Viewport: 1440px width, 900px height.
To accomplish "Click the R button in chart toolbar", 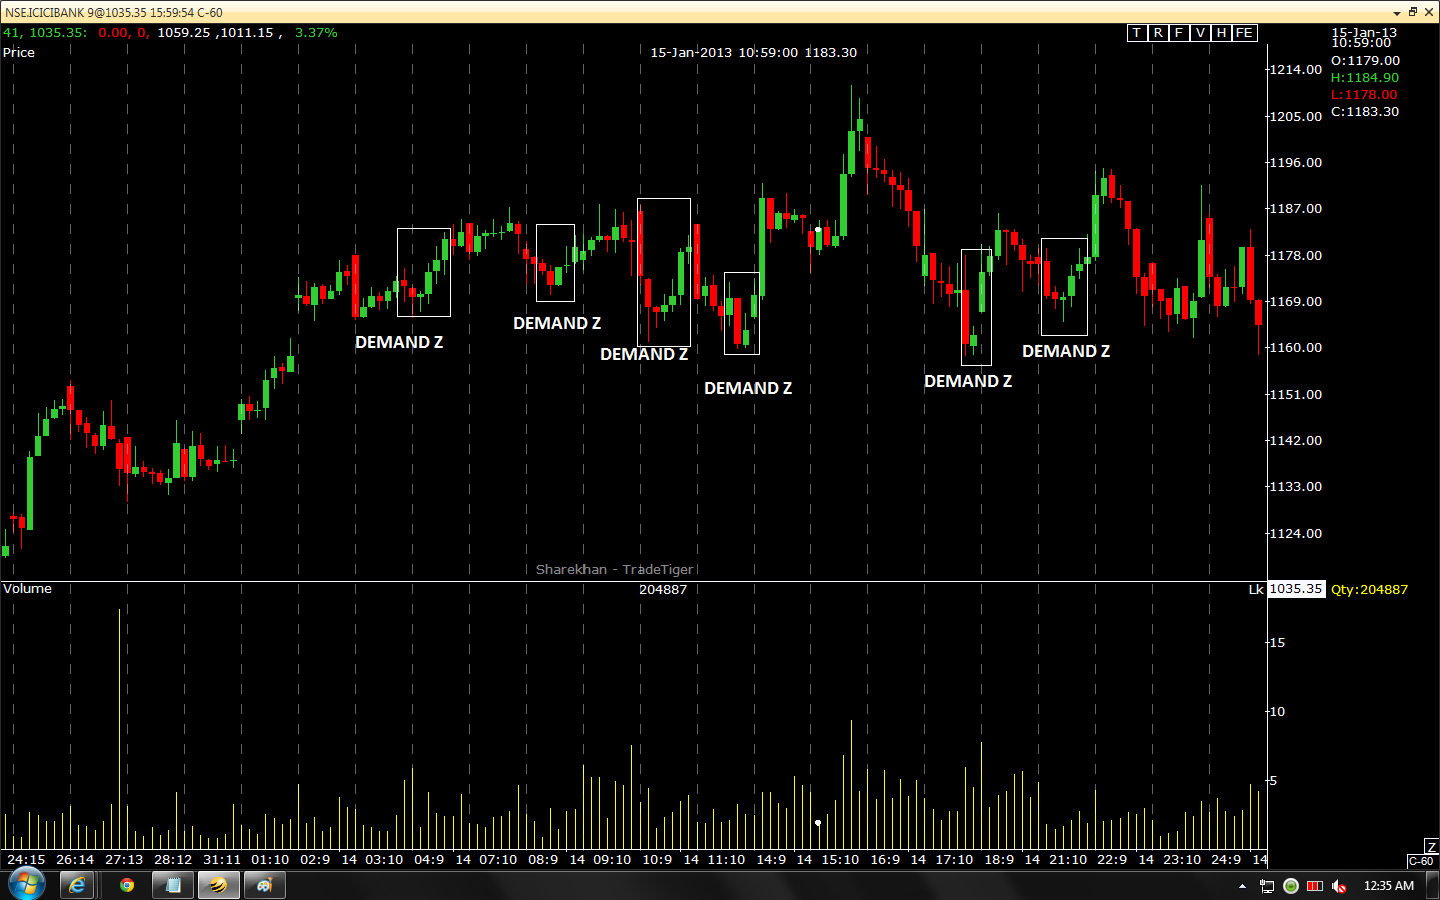I will tap(1158, 33).
